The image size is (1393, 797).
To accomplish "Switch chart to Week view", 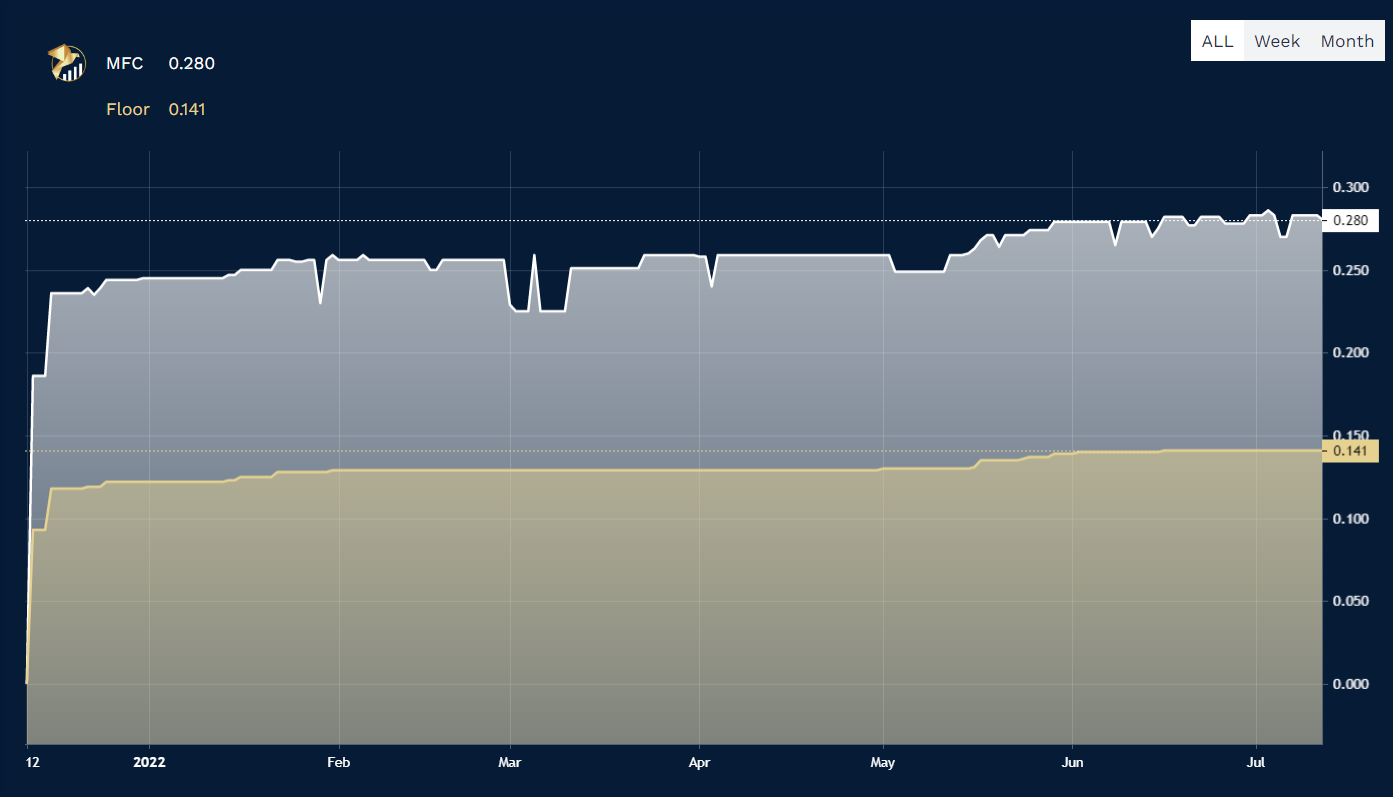I will point(1277,41).
